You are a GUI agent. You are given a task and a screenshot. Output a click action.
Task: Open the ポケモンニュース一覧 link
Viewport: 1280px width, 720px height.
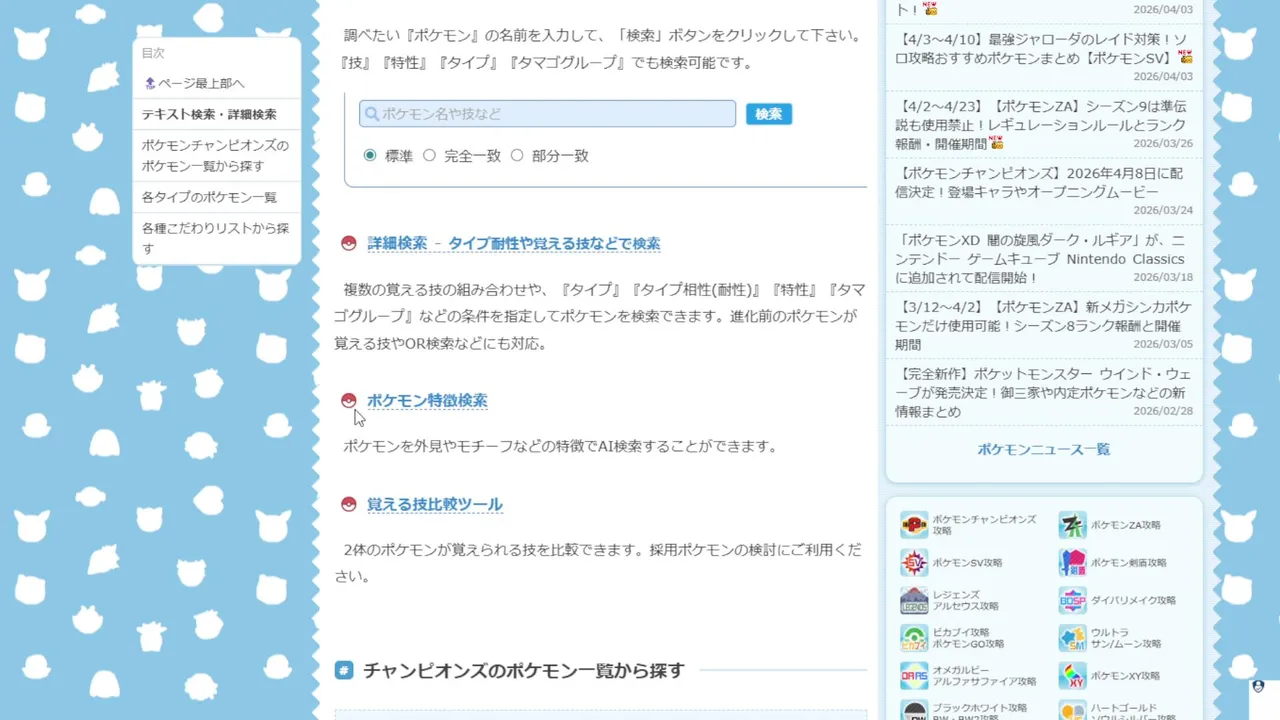click(1044, 449)
